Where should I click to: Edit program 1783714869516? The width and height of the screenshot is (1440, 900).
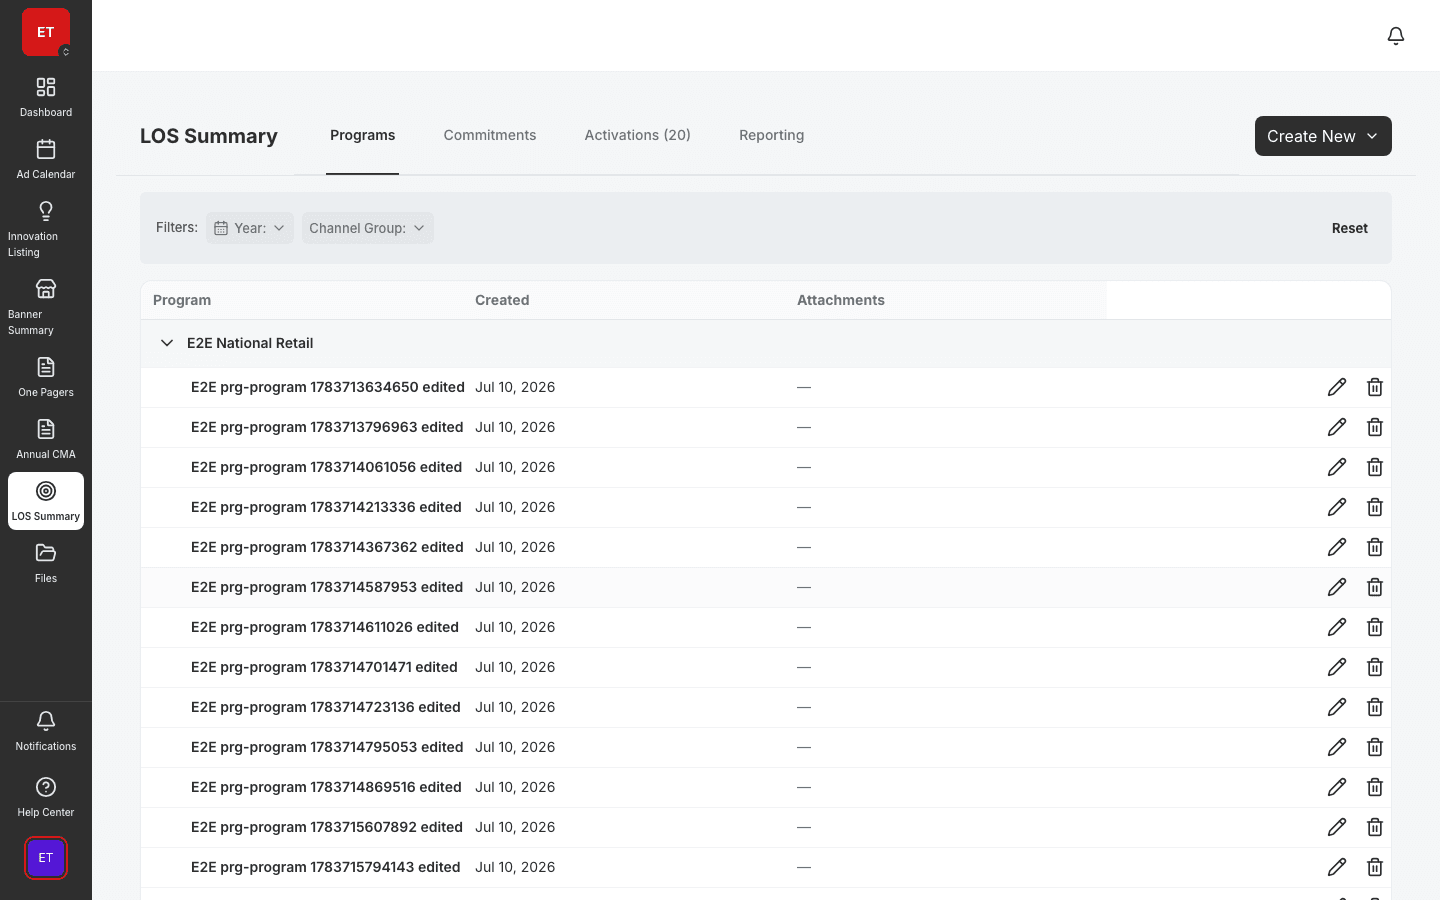[x=1337, y=787]
